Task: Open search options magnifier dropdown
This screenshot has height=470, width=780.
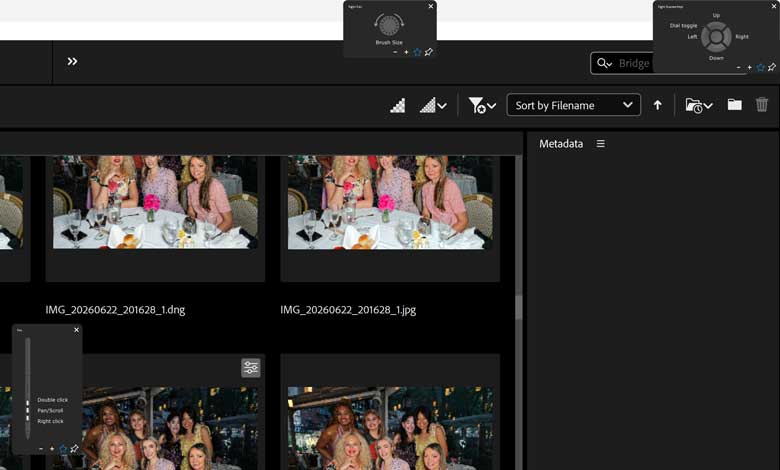Action: (x=604, y=63)
